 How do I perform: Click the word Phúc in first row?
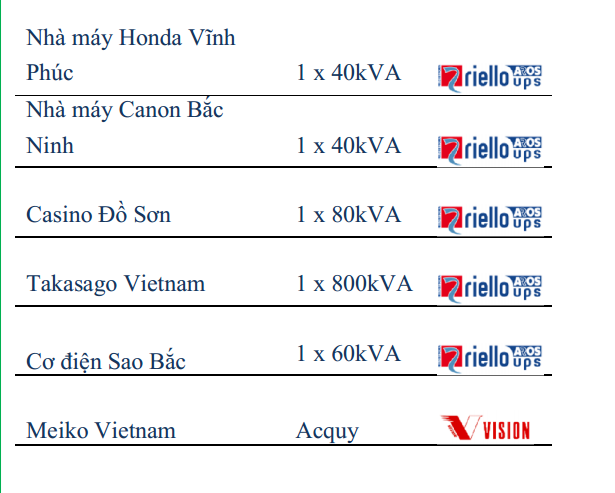click(x=50, y=73)
